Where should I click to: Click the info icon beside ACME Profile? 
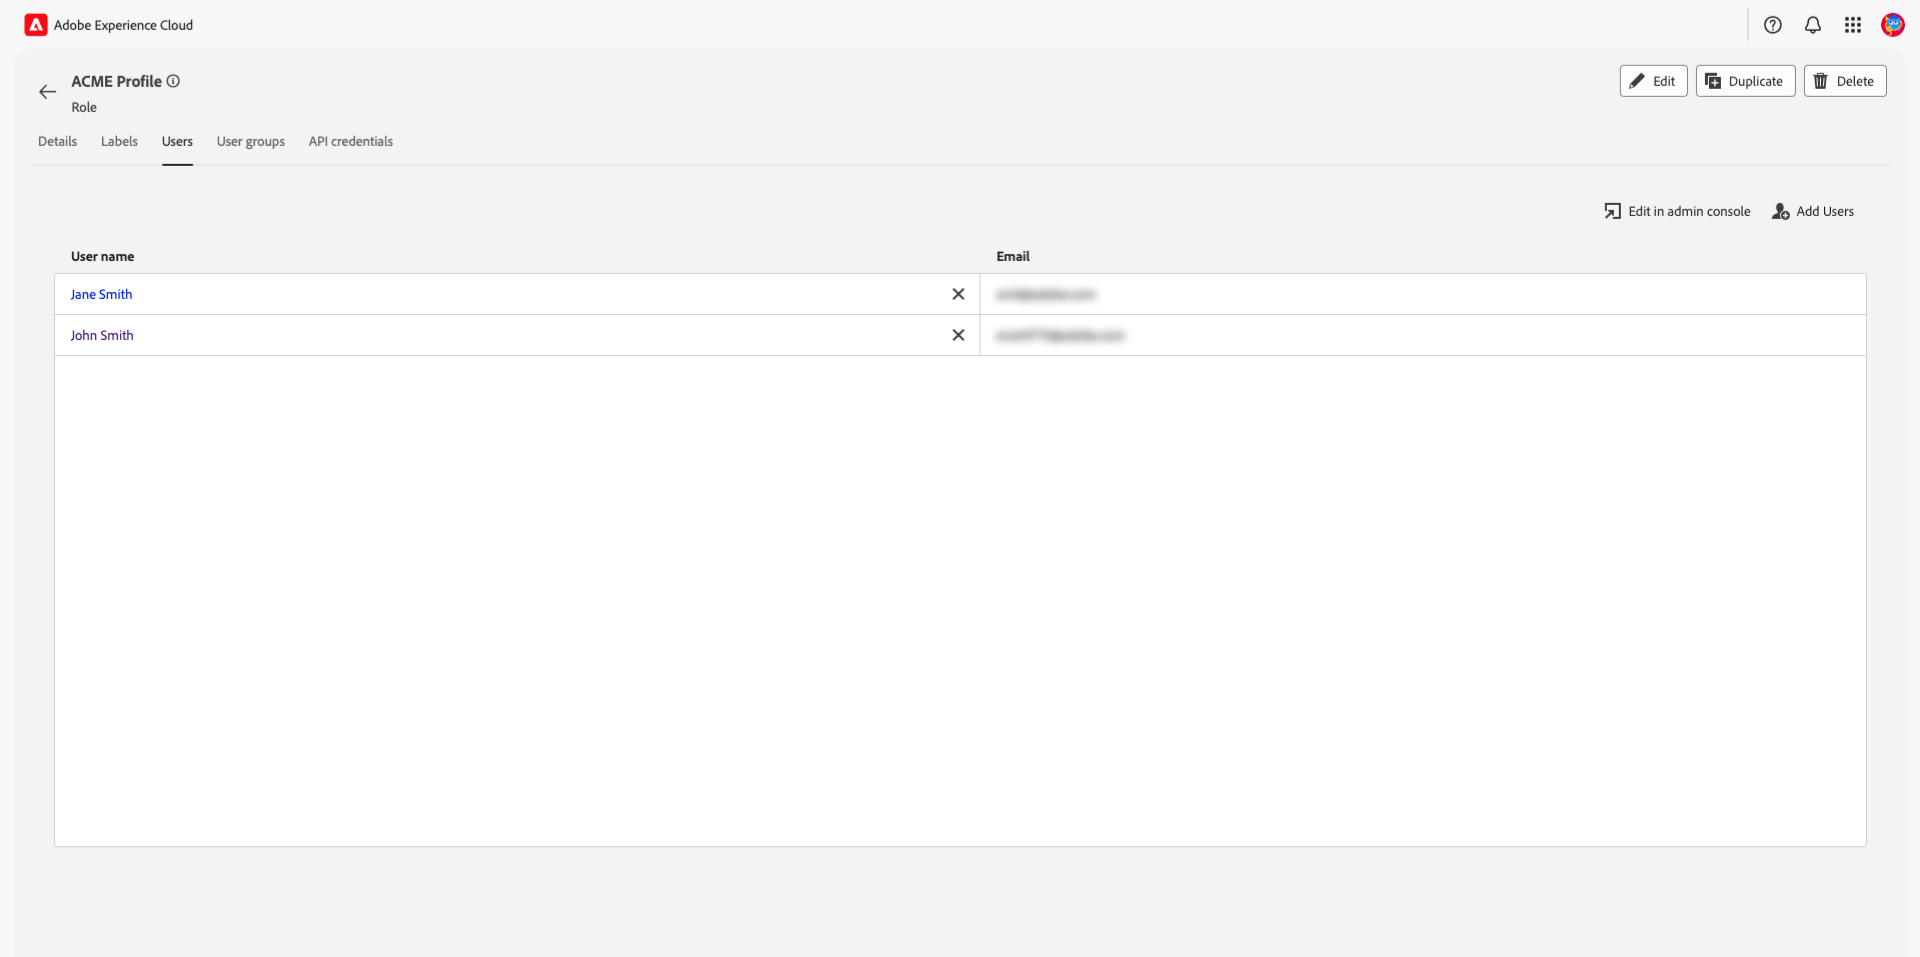coord(173,81)
